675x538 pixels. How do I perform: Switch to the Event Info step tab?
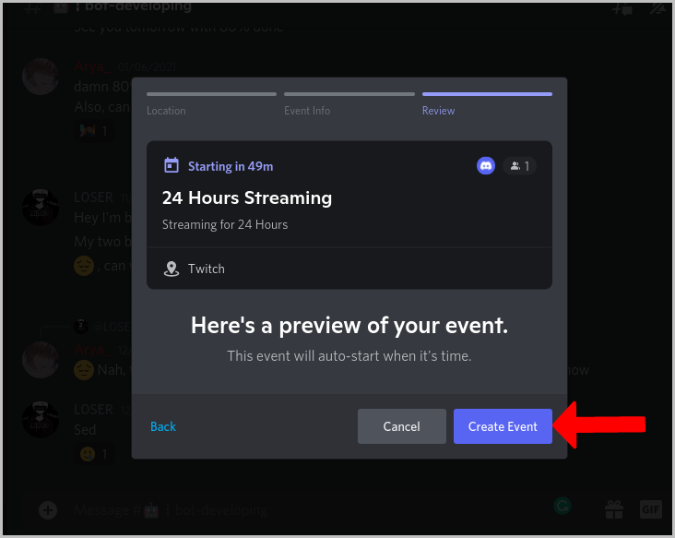click(349, 104)
